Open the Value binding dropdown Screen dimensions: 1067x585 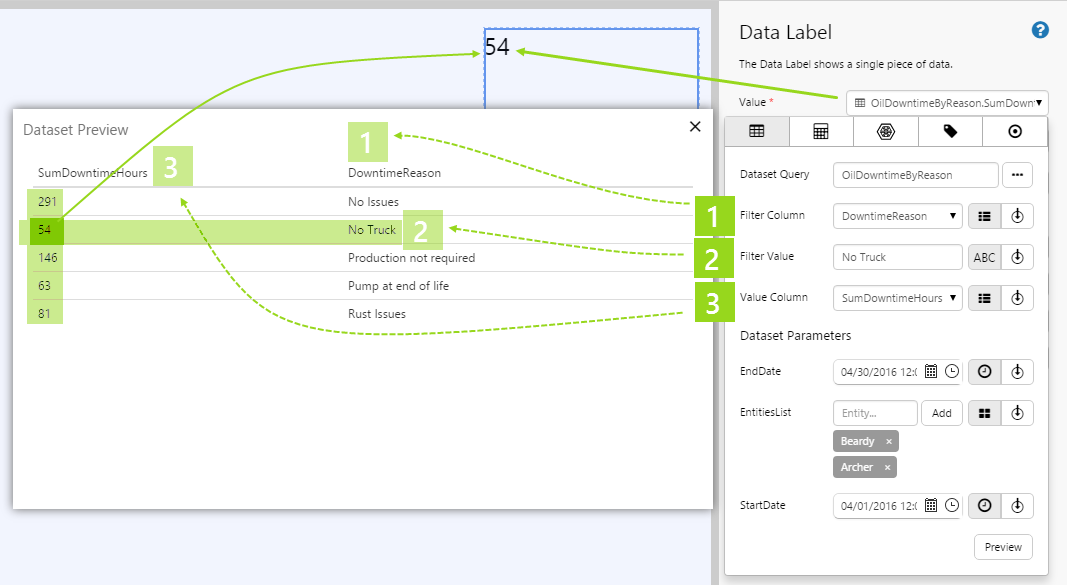(946, 103)
